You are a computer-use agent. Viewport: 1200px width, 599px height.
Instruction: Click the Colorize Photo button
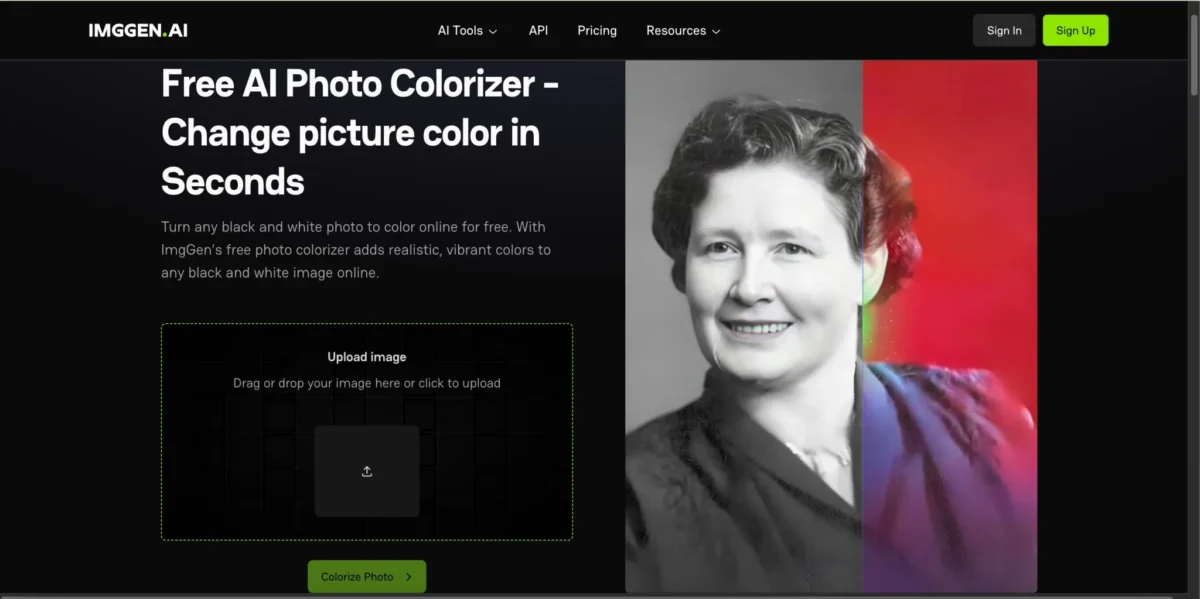(366, 577)
